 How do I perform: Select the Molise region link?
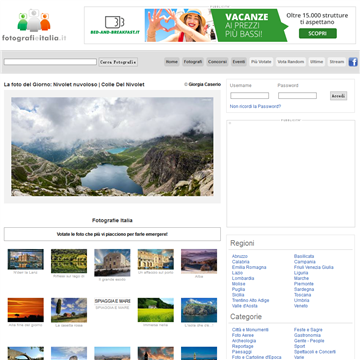click(x=238, y=284)
